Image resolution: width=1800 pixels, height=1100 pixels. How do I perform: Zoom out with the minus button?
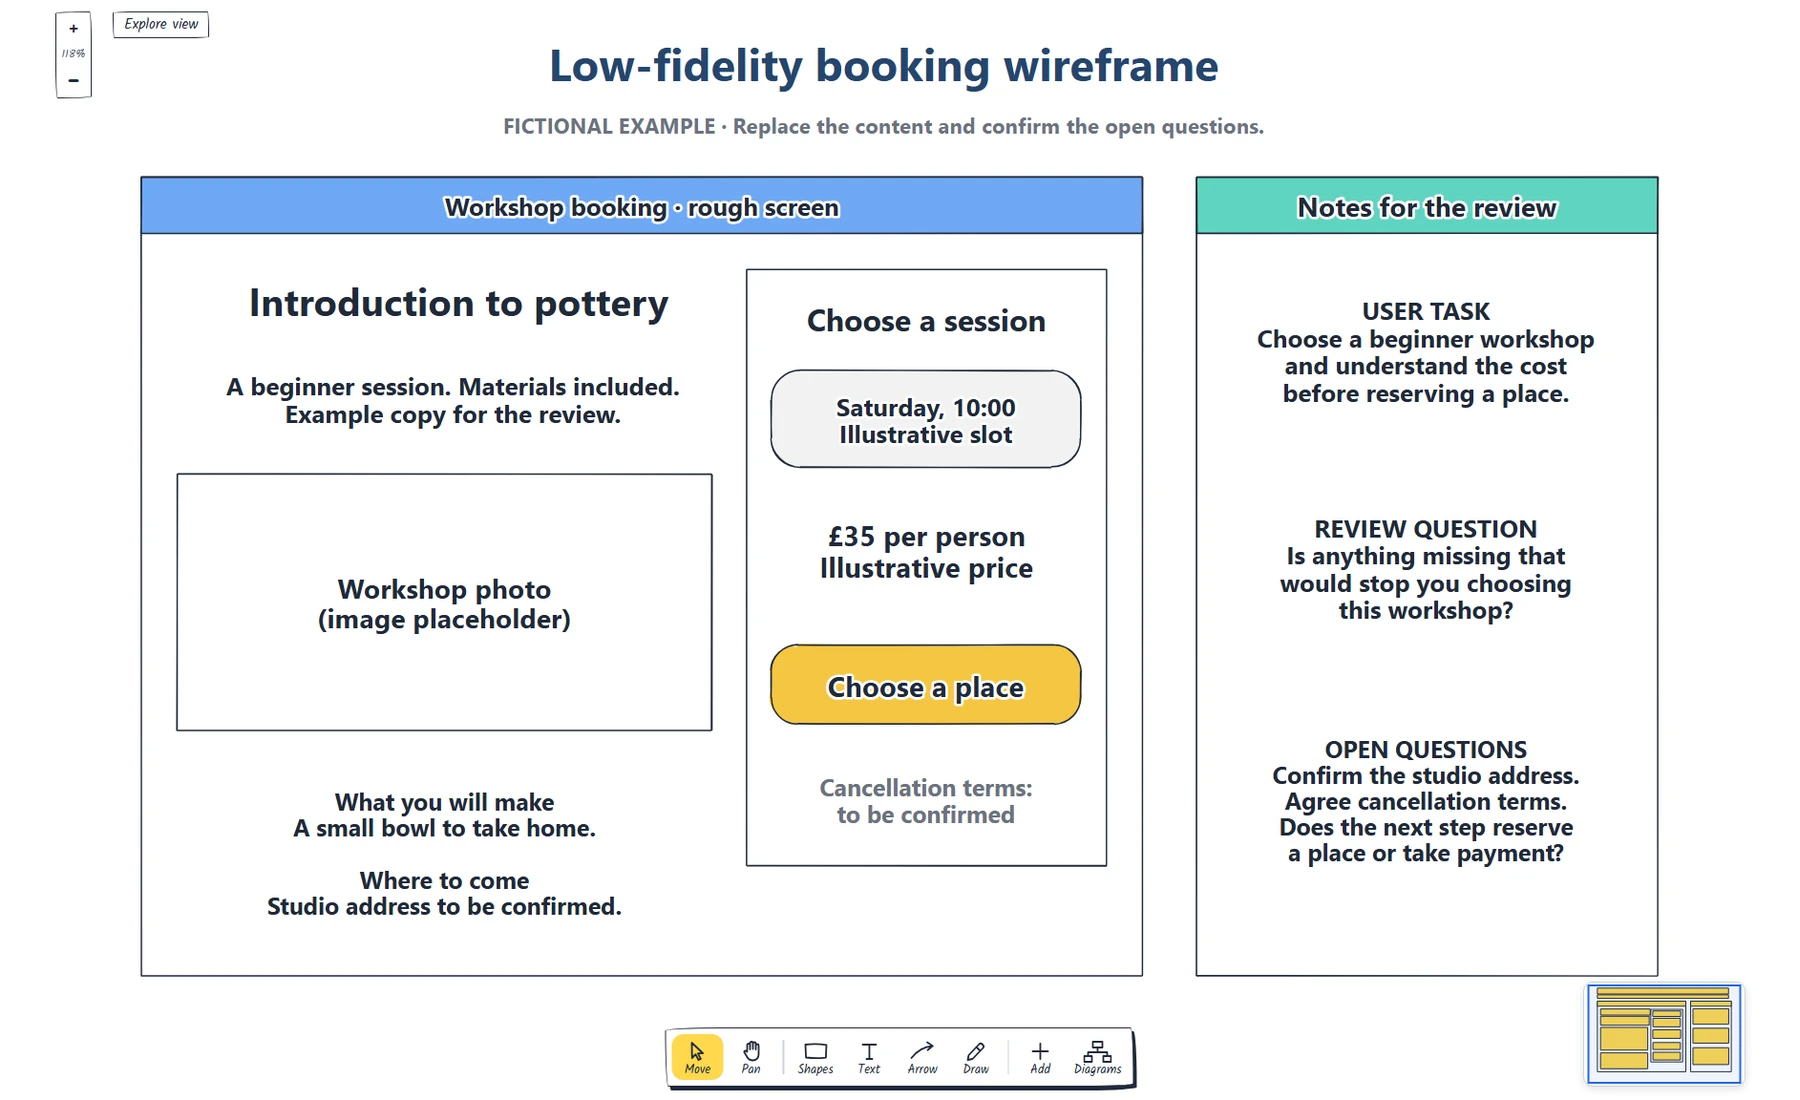(73, 80)
